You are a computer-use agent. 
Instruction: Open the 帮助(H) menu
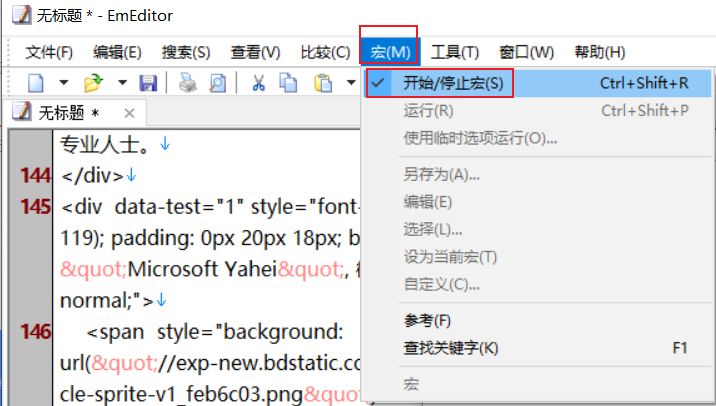tap(600, 52)
